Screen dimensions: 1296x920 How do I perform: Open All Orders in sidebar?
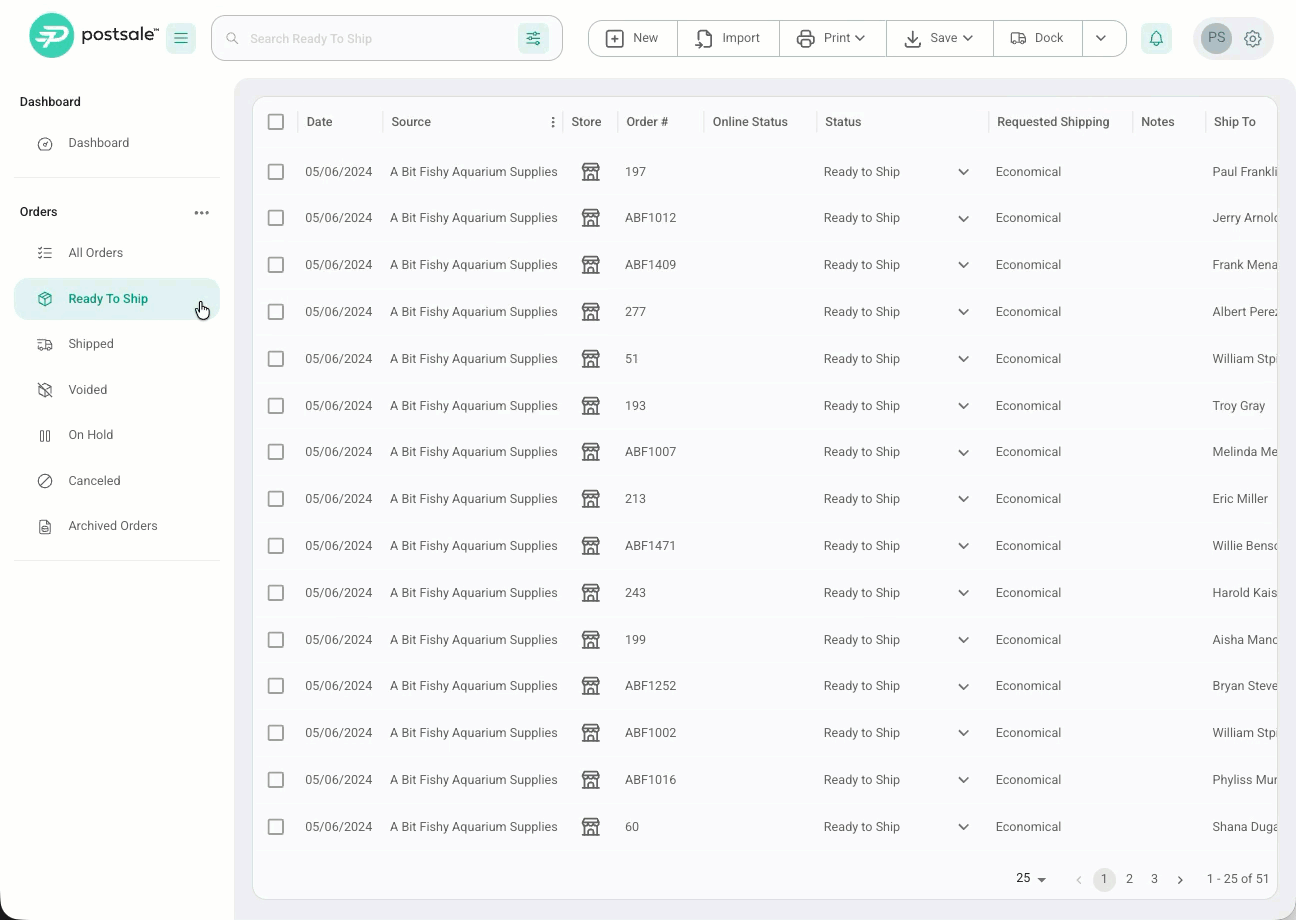[x=116, y=253]
